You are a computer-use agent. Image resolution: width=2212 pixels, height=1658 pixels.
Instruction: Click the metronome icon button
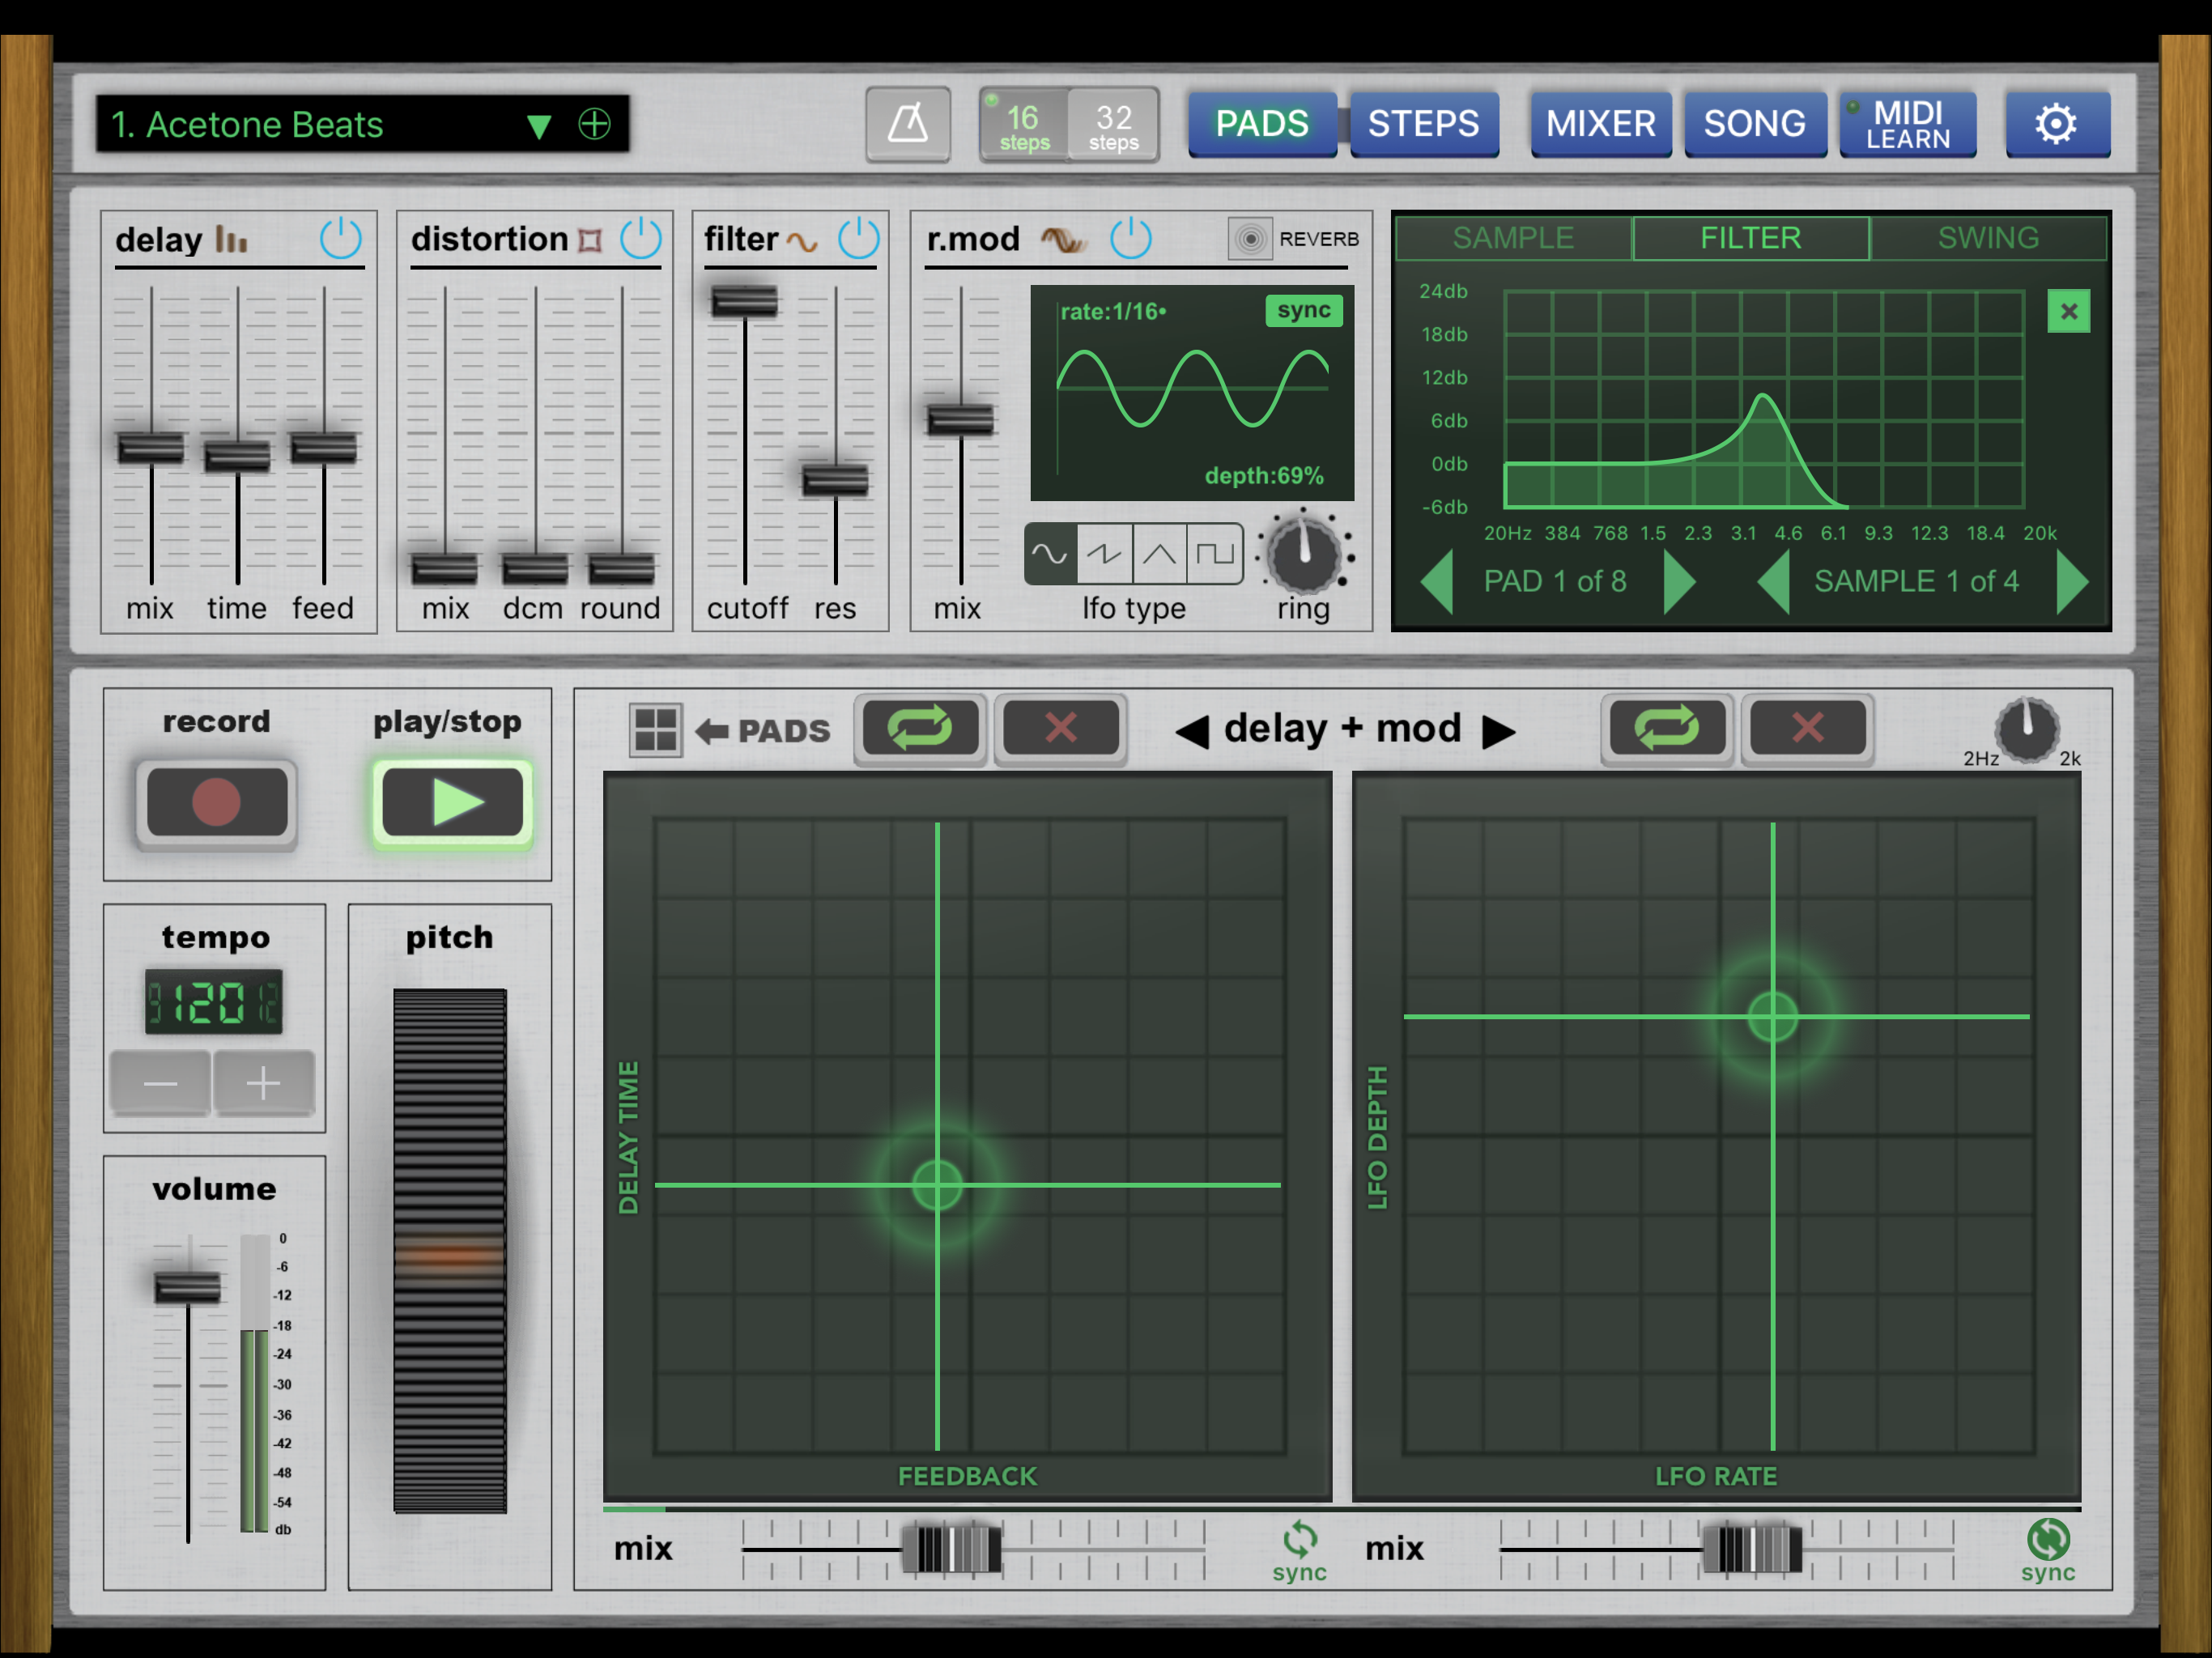tap(907, 124)
